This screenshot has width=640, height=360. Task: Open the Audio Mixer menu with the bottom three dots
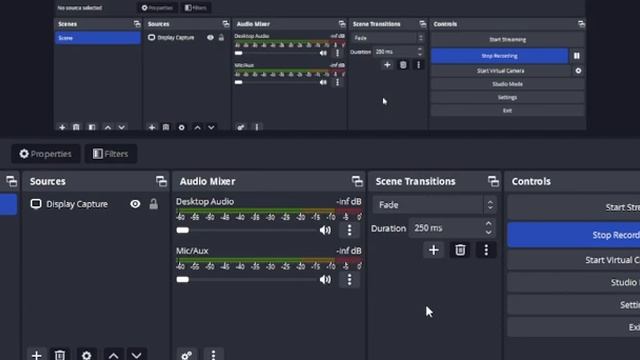point(213,355)
